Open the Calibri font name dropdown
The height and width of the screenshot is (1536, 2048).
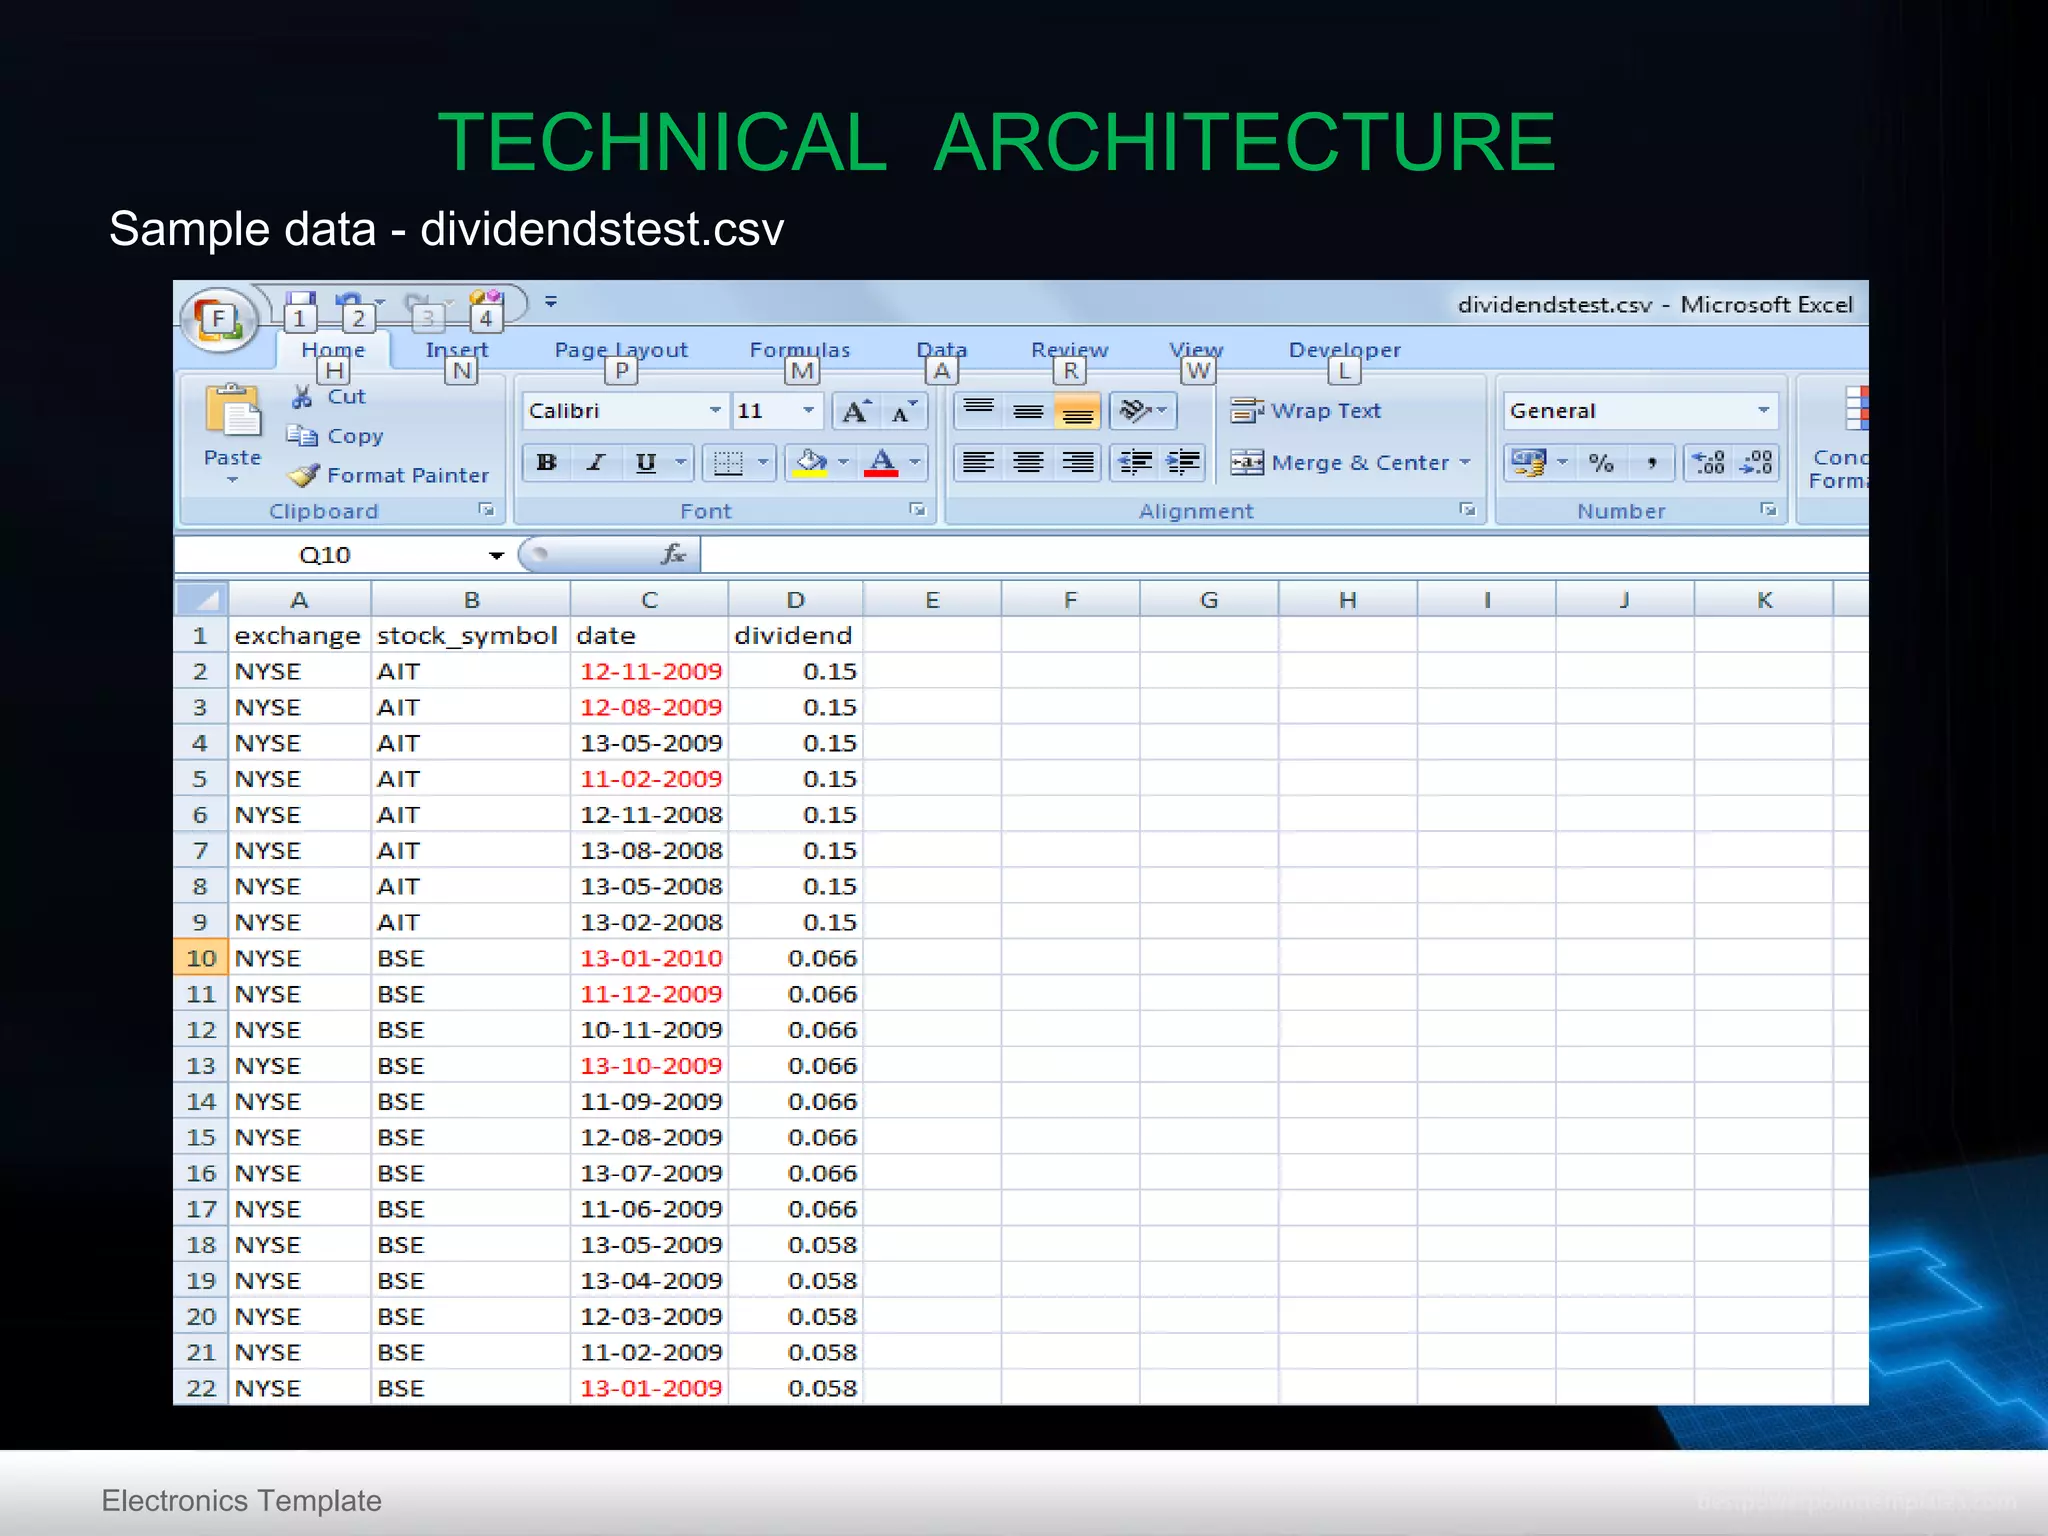pyautogui.click(x=715, y=411)
